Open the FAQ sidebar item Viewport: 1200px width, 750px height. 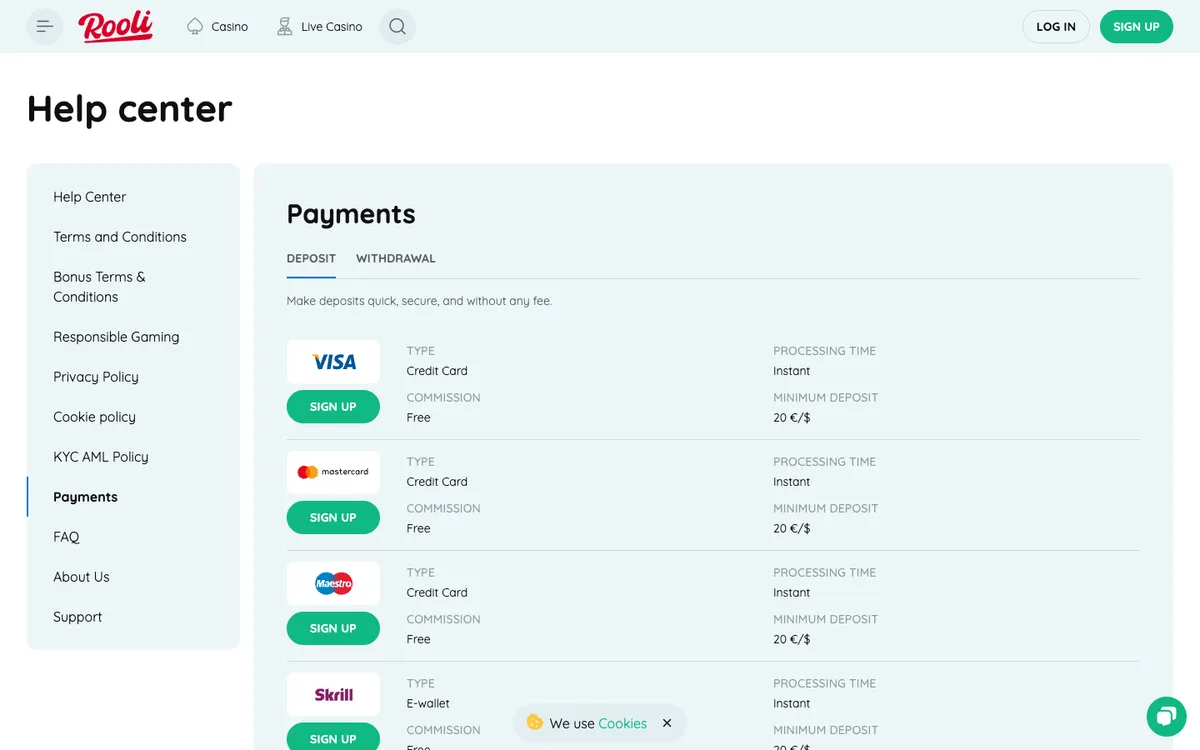tap(66, 537)
